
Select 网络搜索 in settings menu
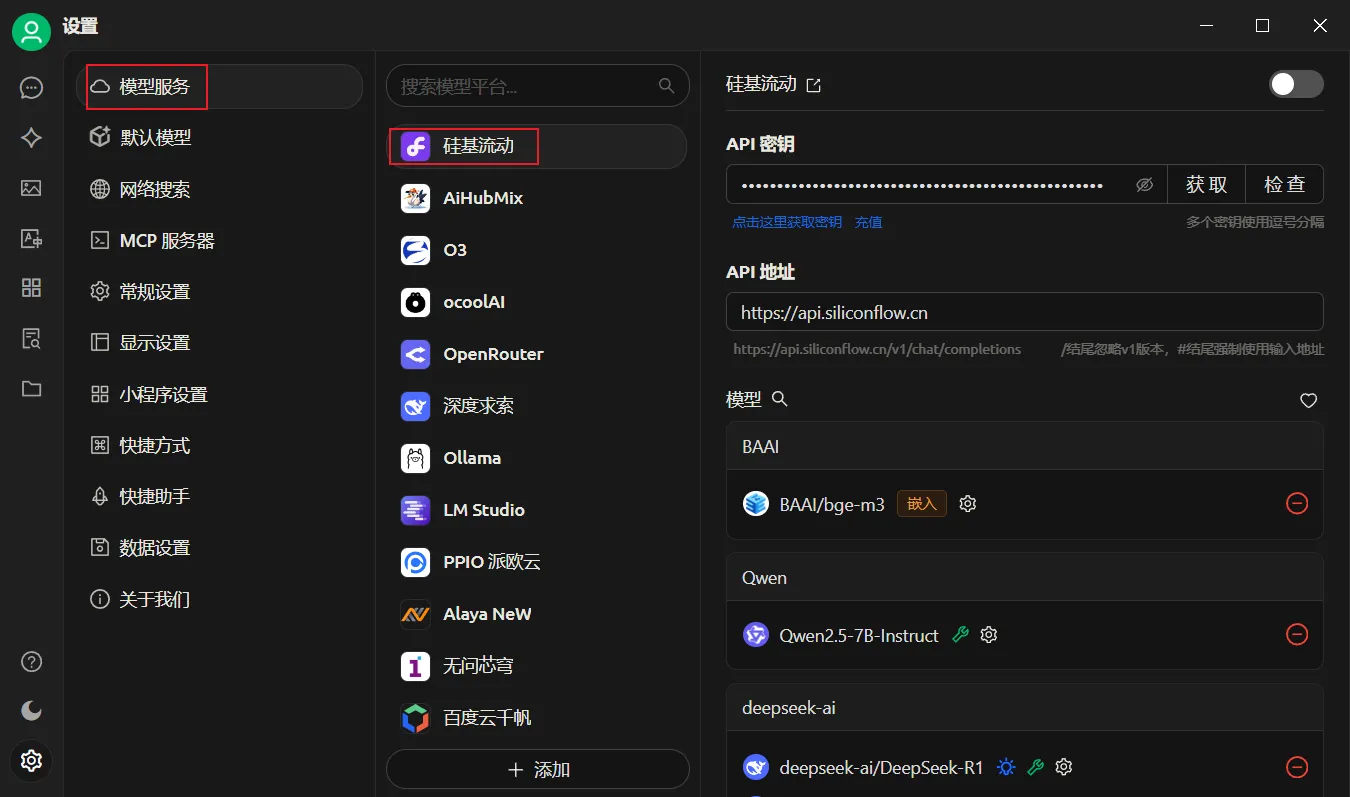coord(219,189)
